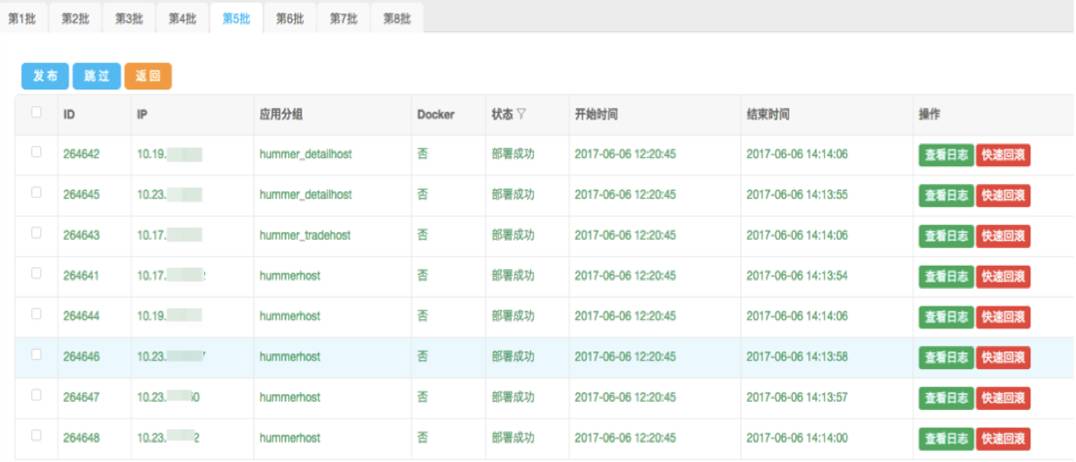
Task: Switch to the 第1批 tab
Action: (x=22, y=19)
